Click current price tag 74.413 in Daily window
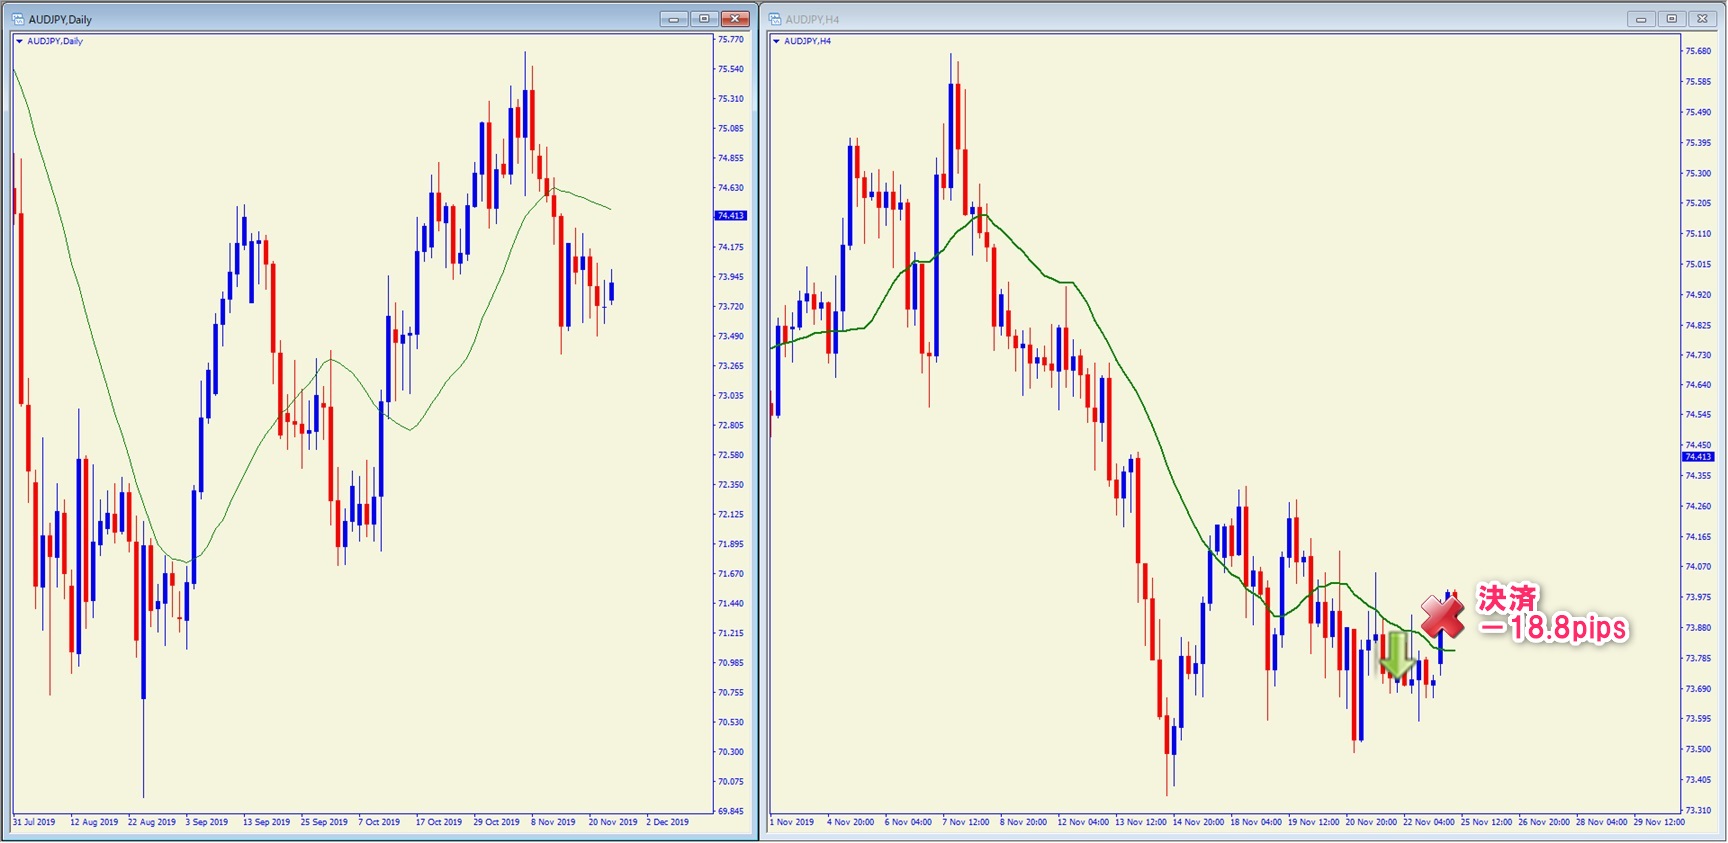1728x843 pixels. pos(731,216)
